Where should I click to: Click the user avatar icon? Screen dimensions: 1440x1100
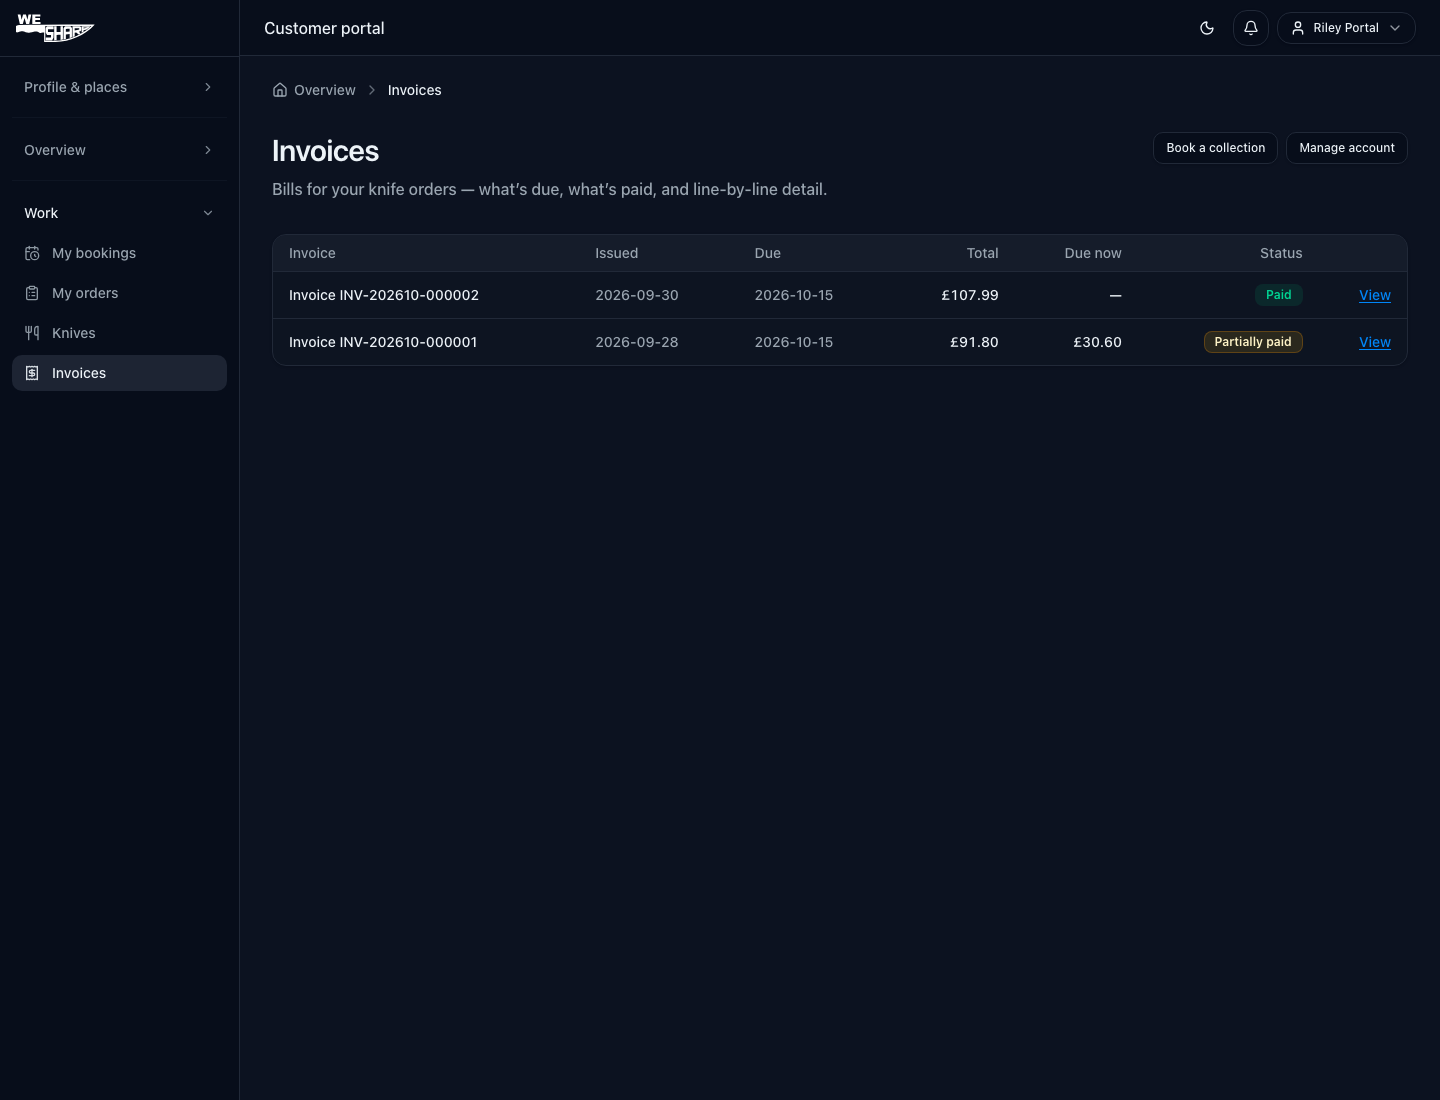1298,28
